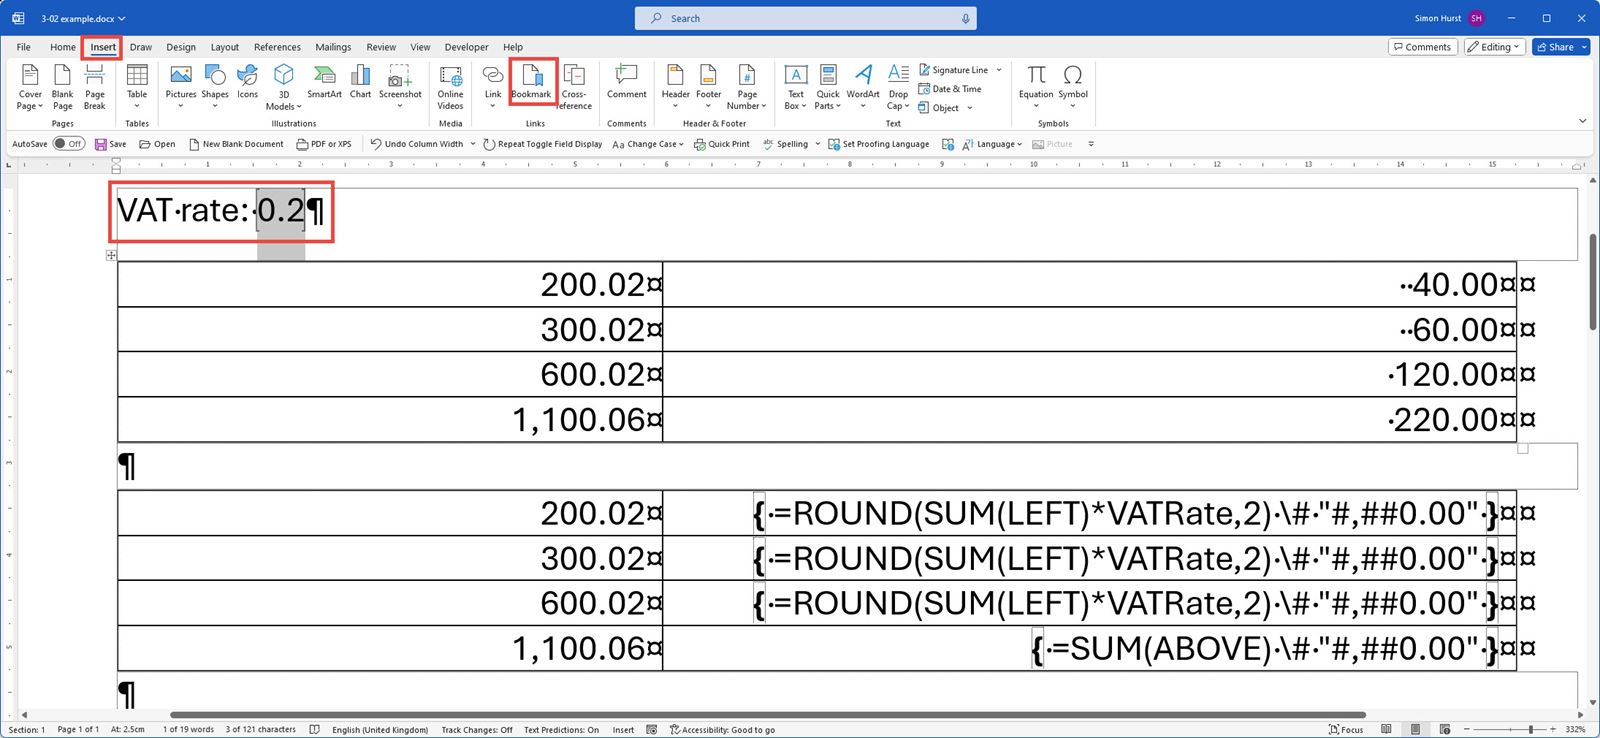
Task: Open the Change Case dropdown
Action: pyautogui.click(x=648, y=144)
